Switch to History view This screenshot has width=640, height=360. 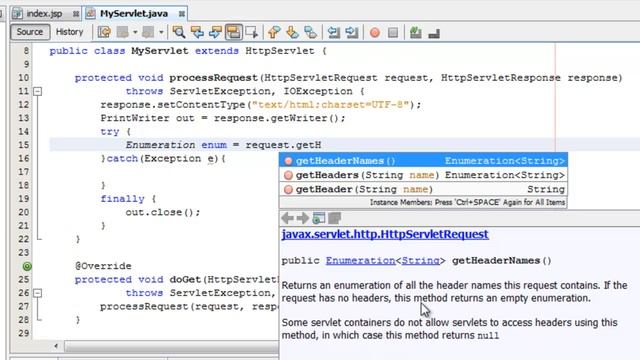[69, 32]
